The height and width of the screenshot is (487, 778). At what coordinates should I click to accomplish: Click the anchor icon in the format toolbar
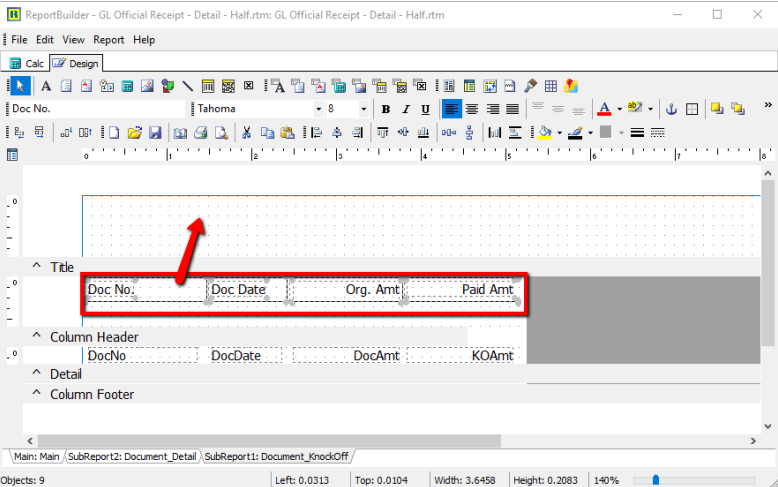[672, 109]
